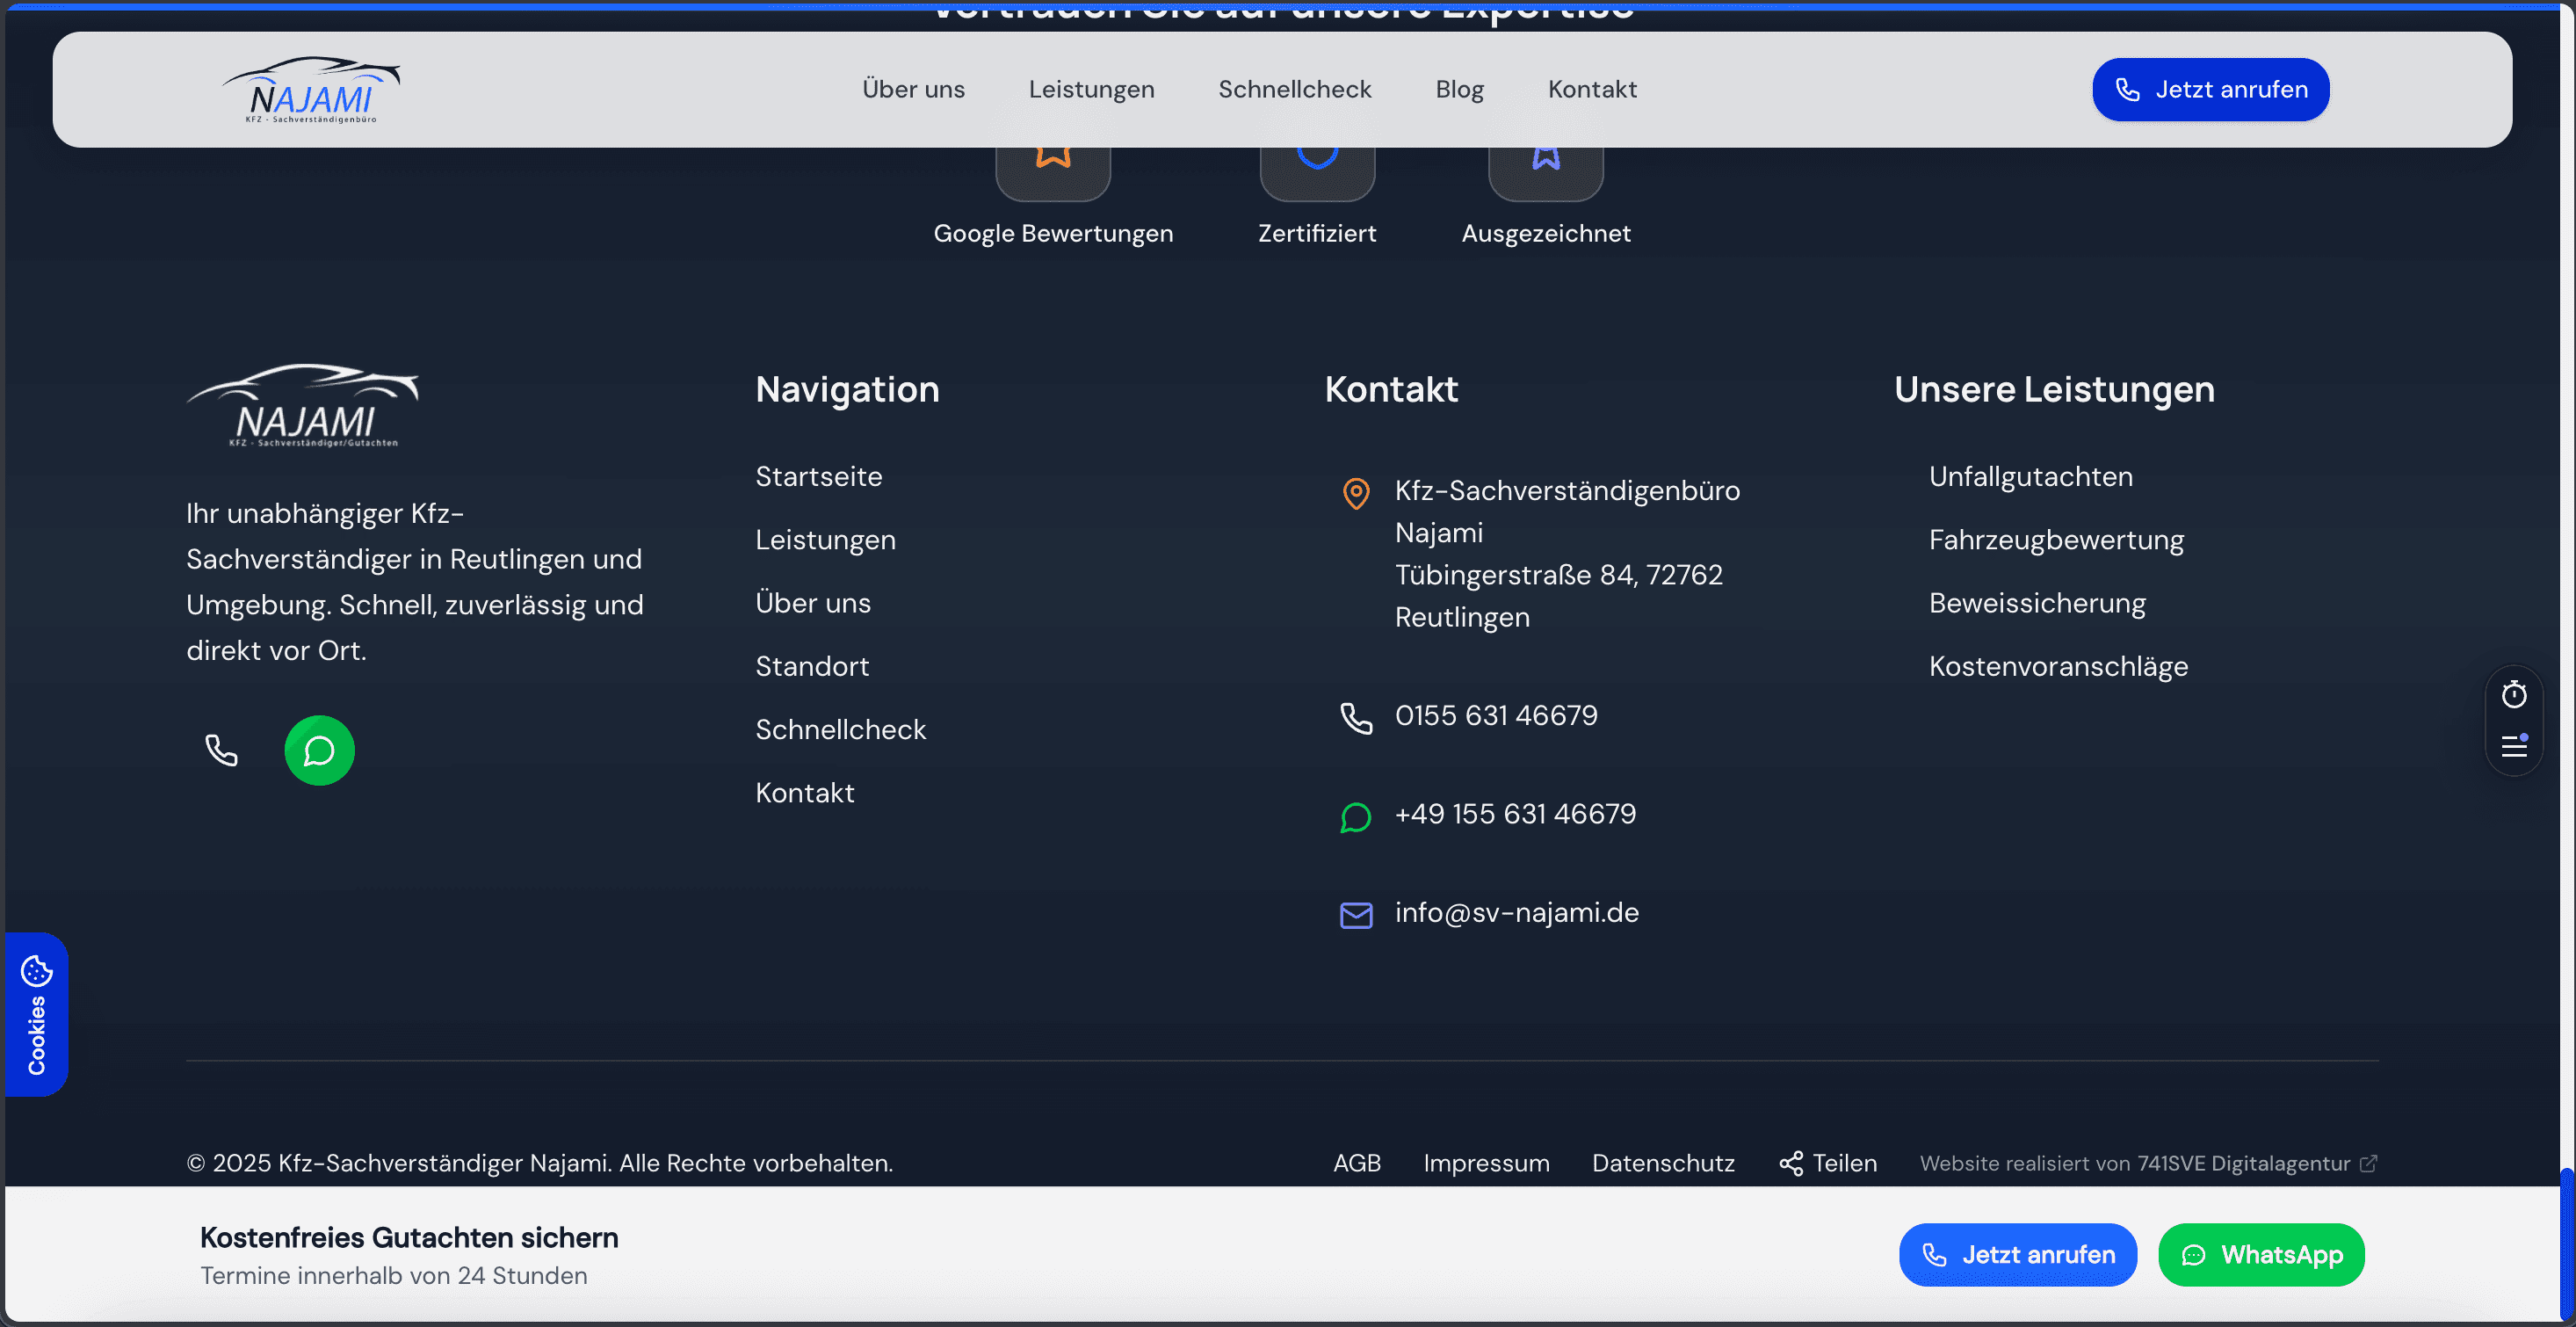
Task: Open the green WhatsApp chat circle icon
Action: [319, 750]
